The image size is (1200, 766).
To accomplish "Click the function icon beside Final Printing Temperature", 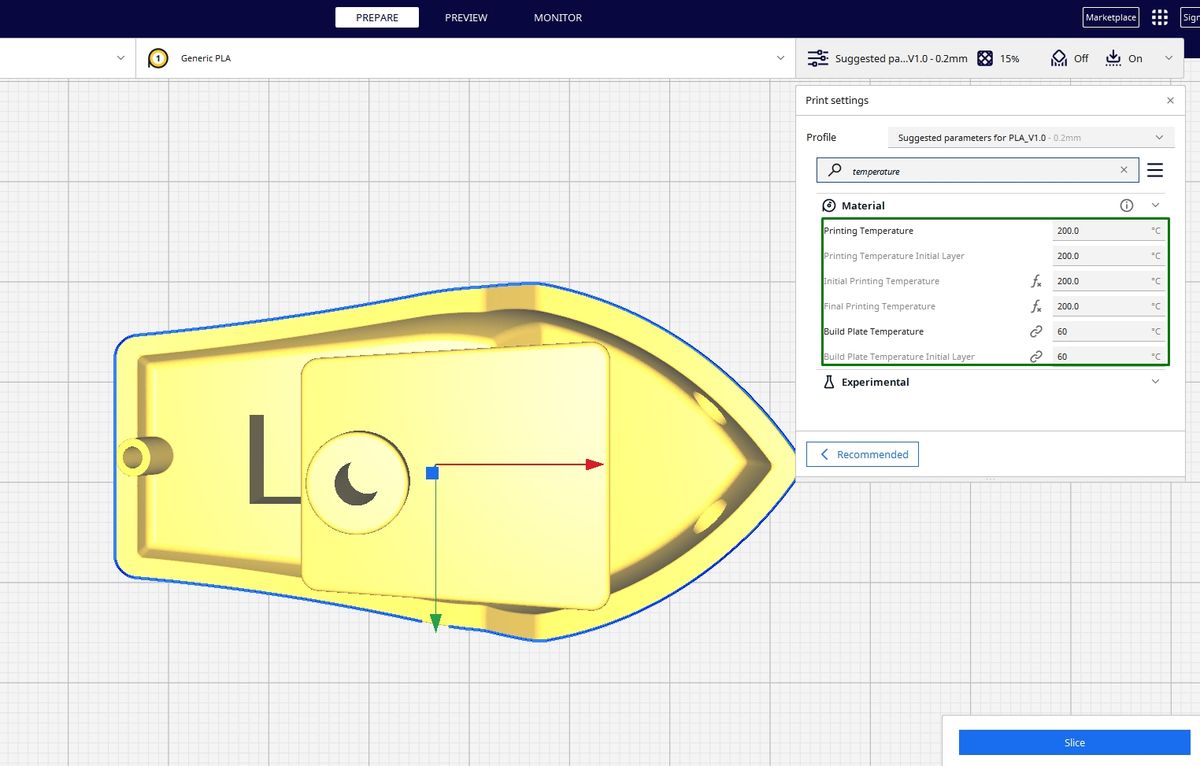I will [1036, 306].
